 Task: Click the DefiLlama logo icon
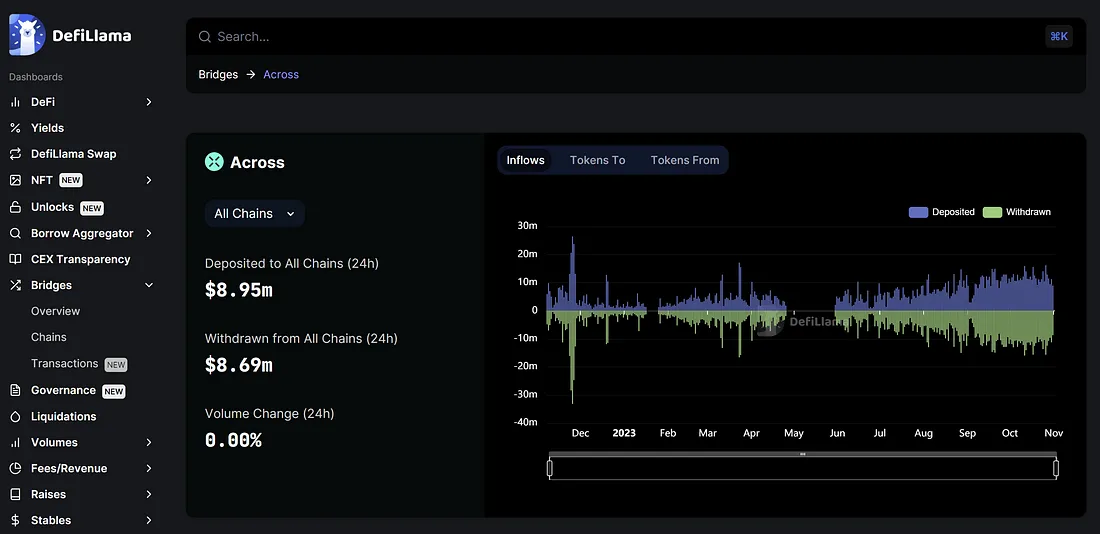(27, 35)
